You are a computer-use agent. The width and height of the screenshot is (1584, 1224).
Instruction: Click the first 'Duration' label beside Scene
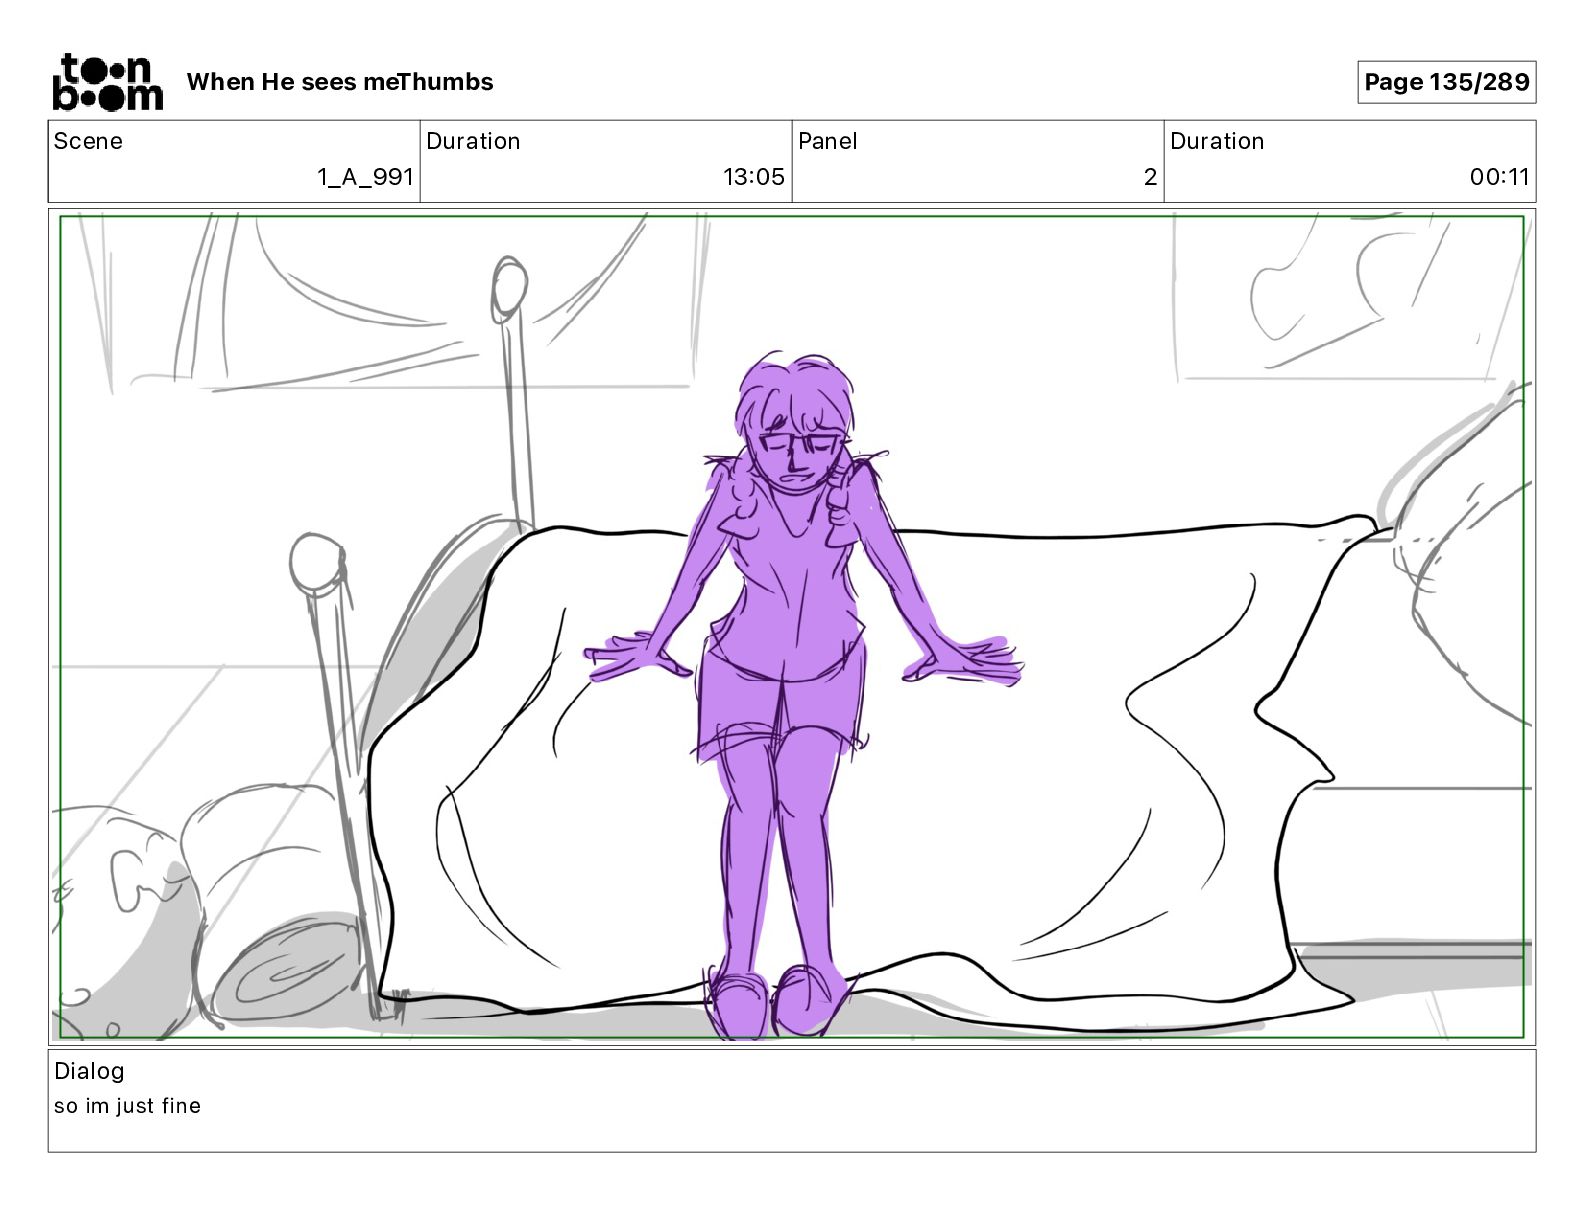pyautogui.click(x=473, y=141)
